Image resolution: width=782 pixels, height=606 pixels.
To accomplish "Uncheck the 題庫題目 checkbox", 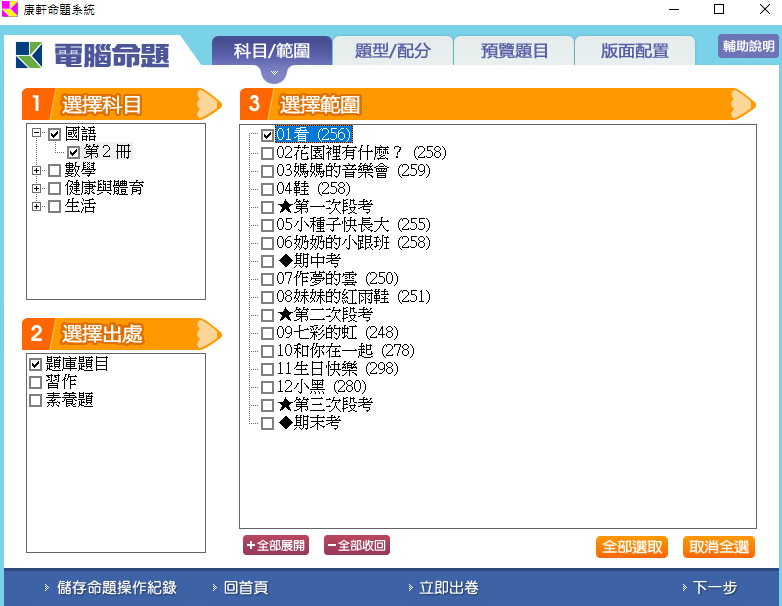I will tap(36, 364).
